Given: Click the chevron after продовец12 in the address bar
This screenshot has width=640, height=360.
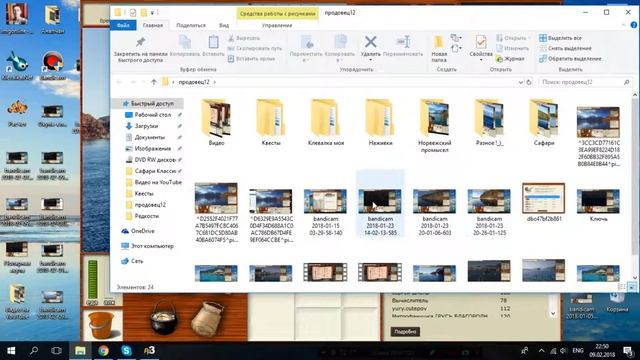Looking at the screenshot, I should (x=215, y=82).
